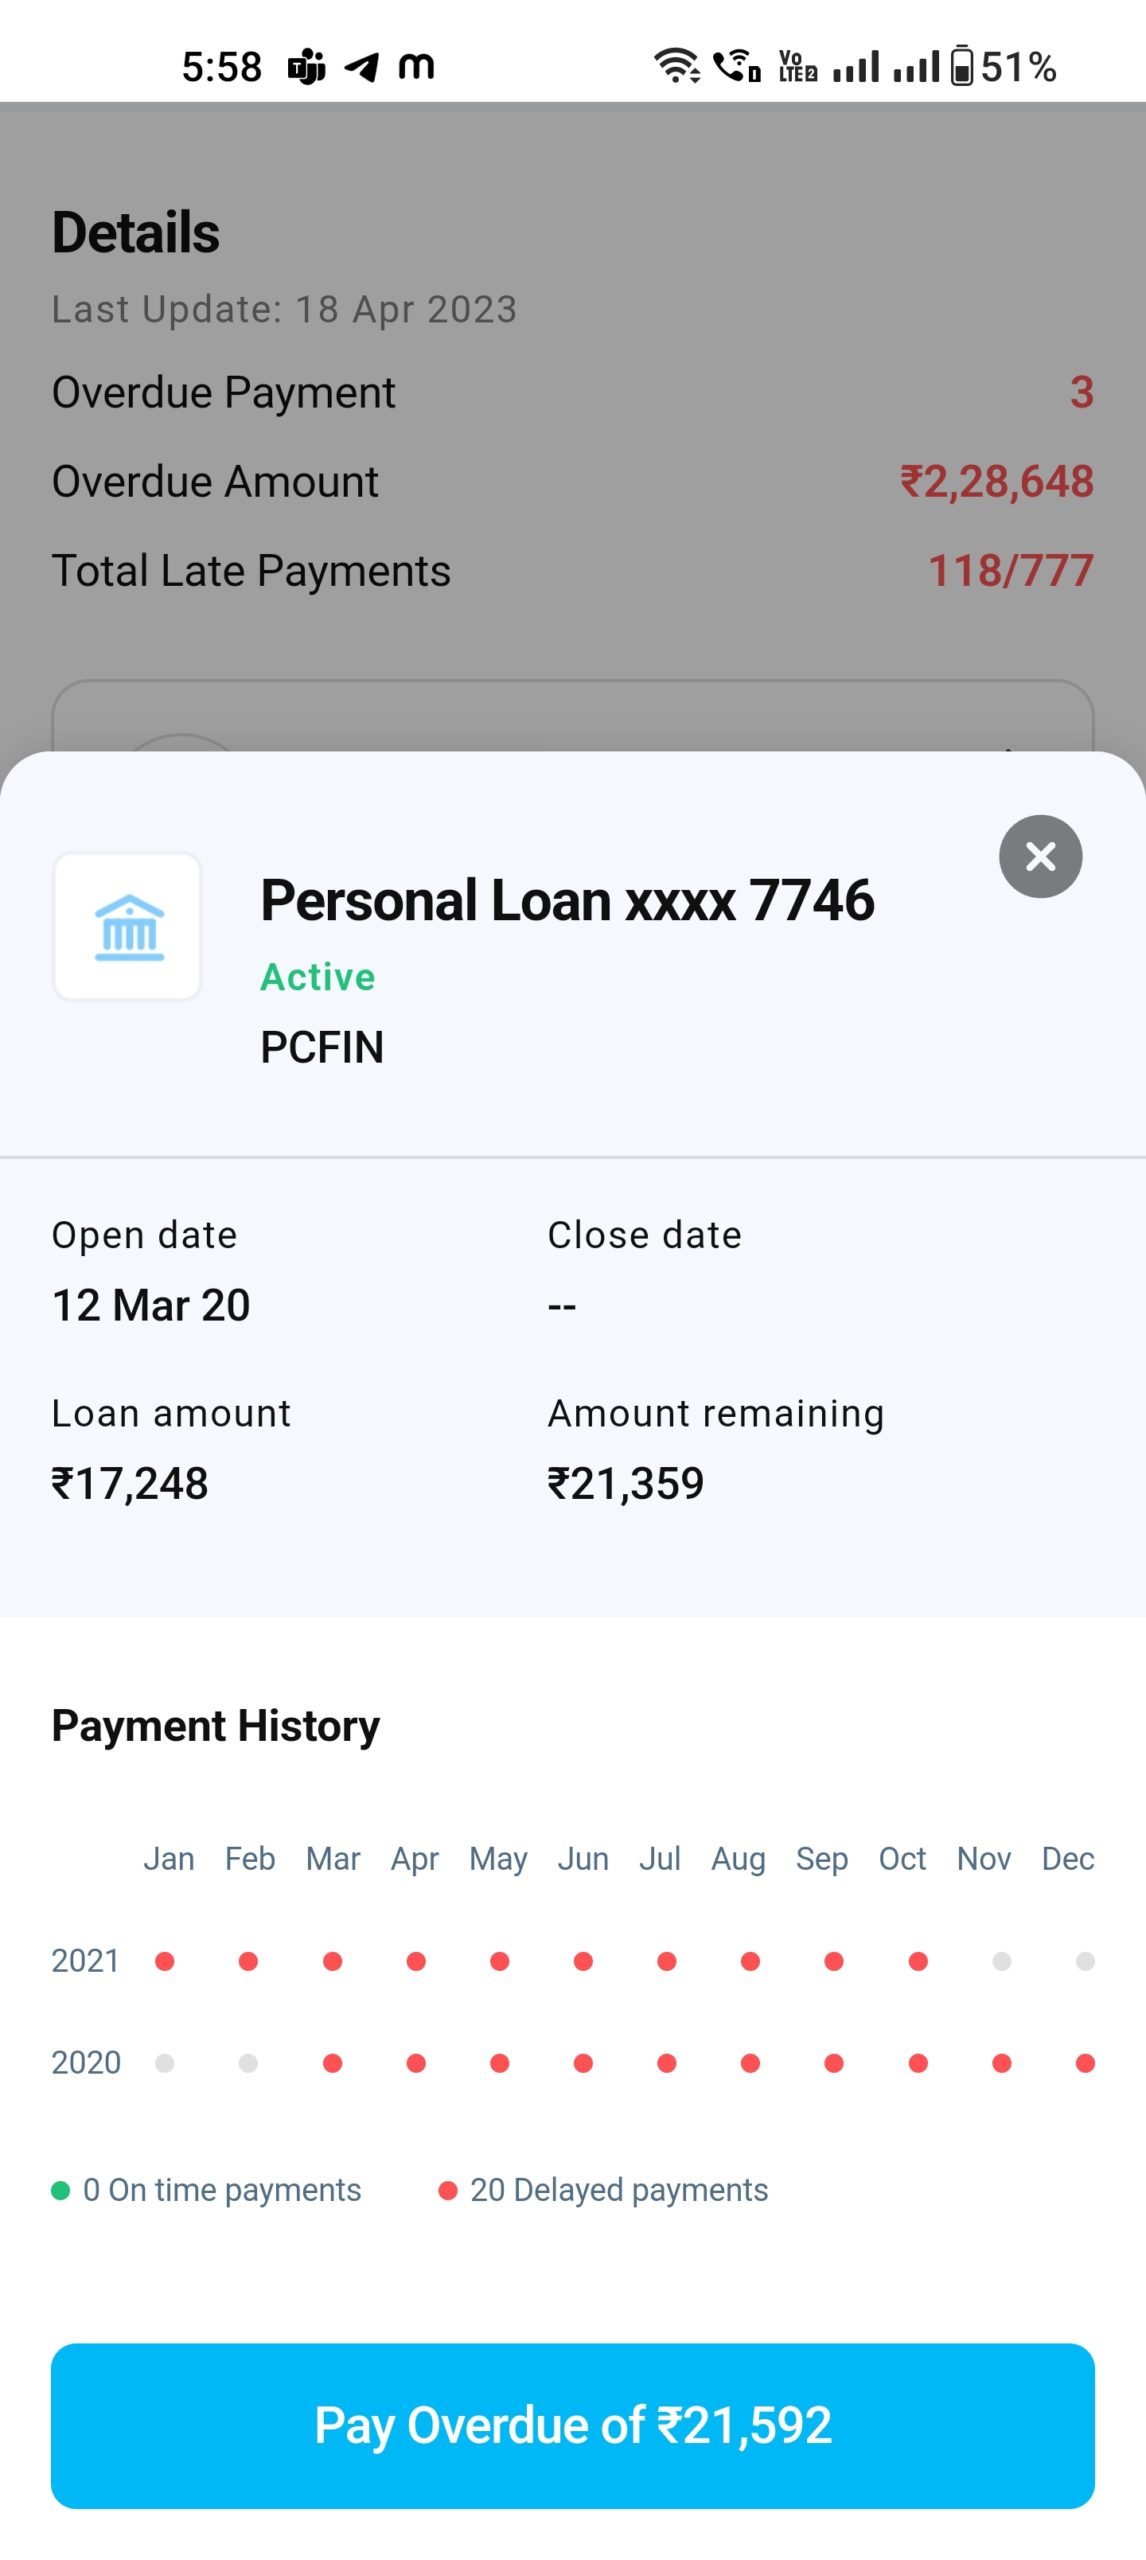
Task: Tap the Overdue Amount ₹2,28,648 row
Action: [572, 482]
